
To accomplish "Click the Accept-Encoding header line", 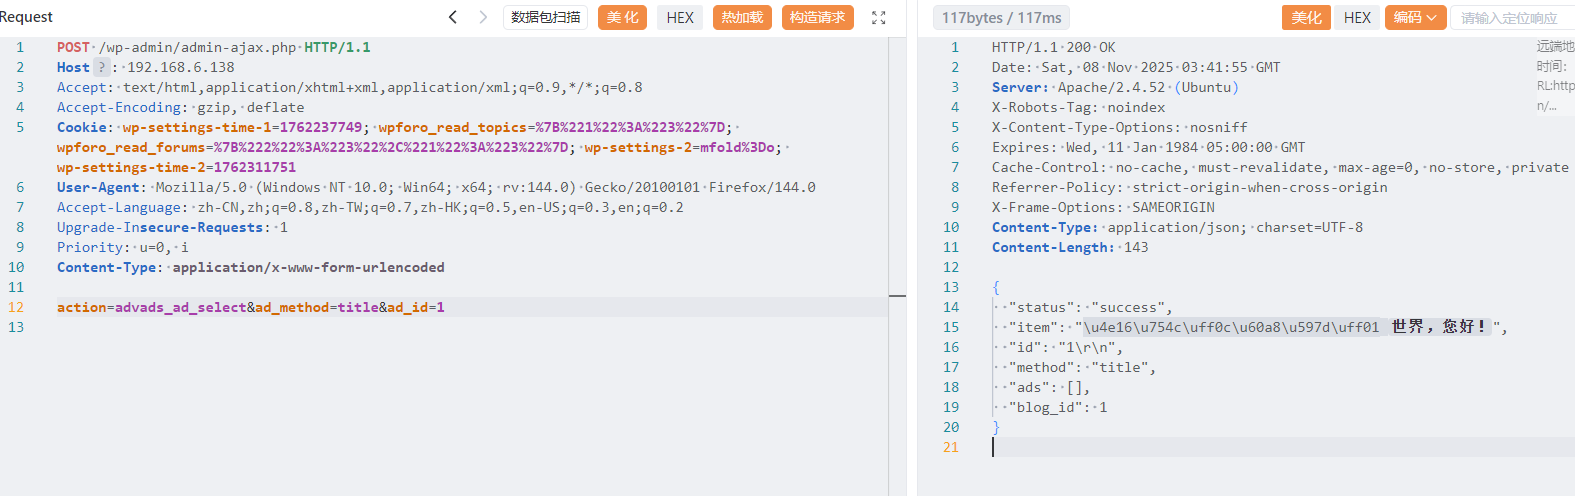I will [x=180, y=107].
